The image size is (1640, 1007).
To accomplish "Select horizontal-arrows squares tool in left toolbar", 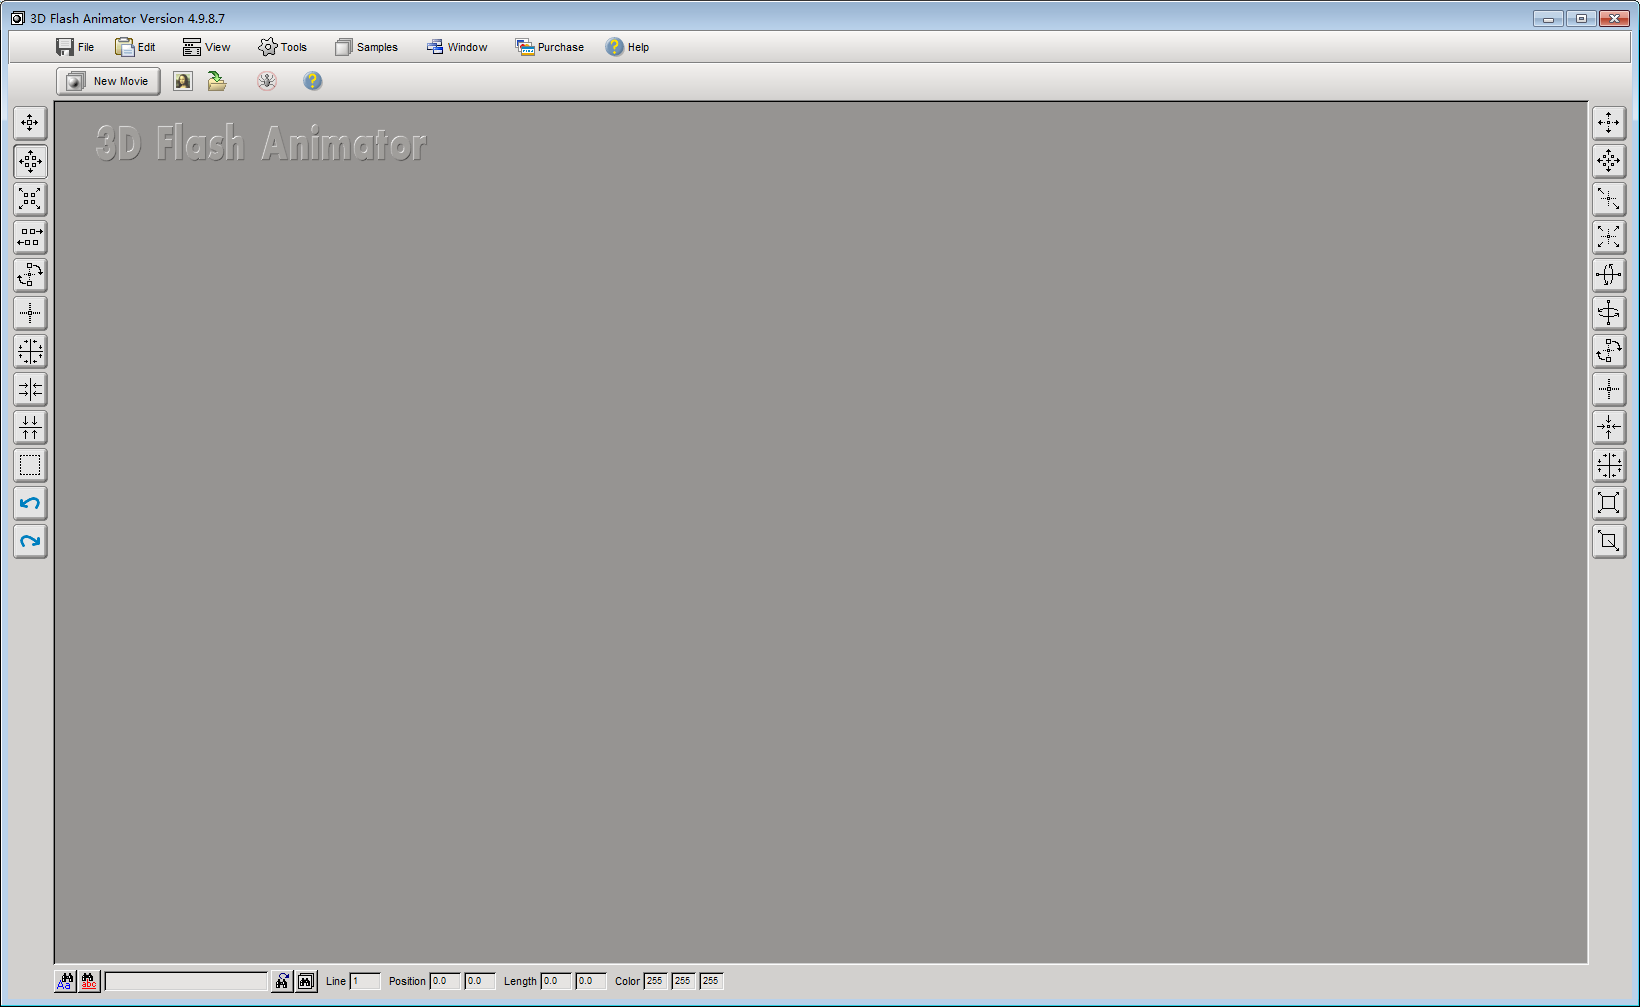I will (30, 237).
